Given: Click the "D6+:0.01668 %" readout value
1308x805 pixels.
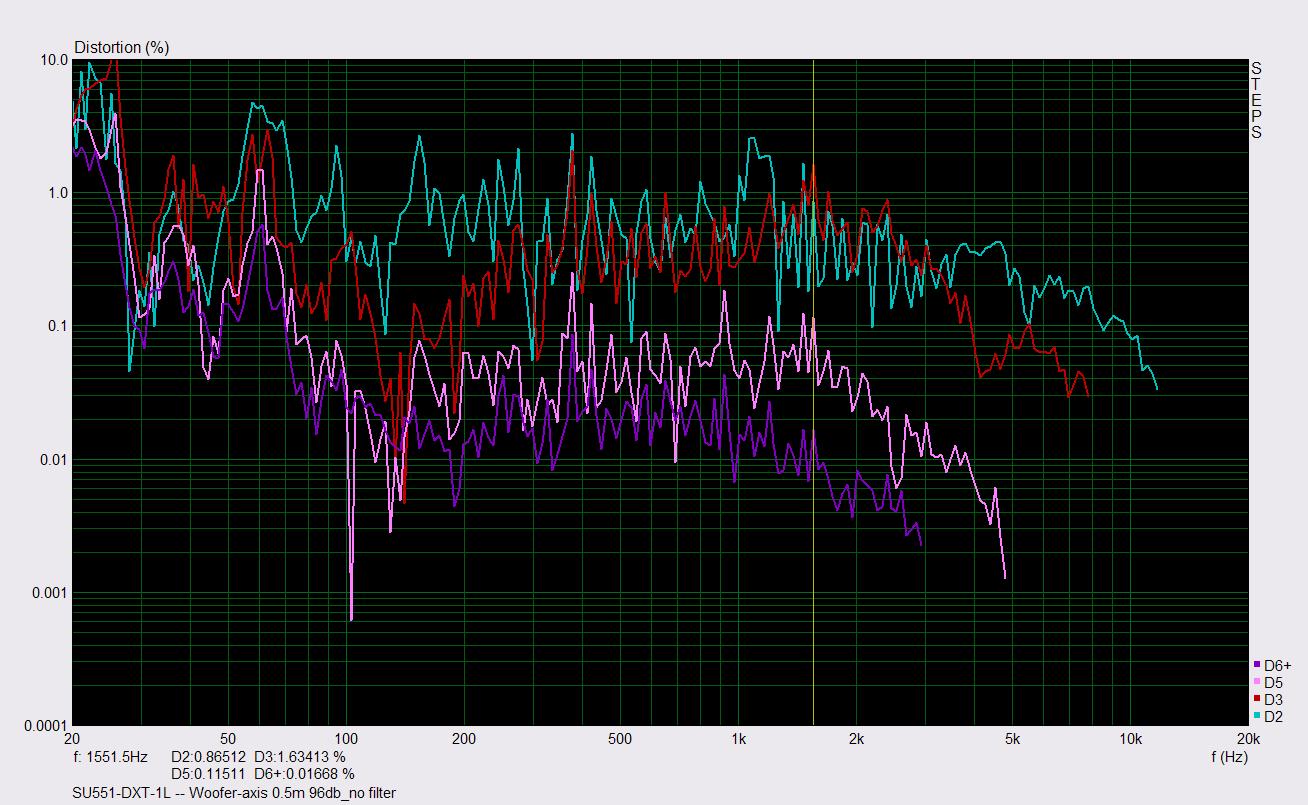Looking at the screenshot, I should 304,774.
